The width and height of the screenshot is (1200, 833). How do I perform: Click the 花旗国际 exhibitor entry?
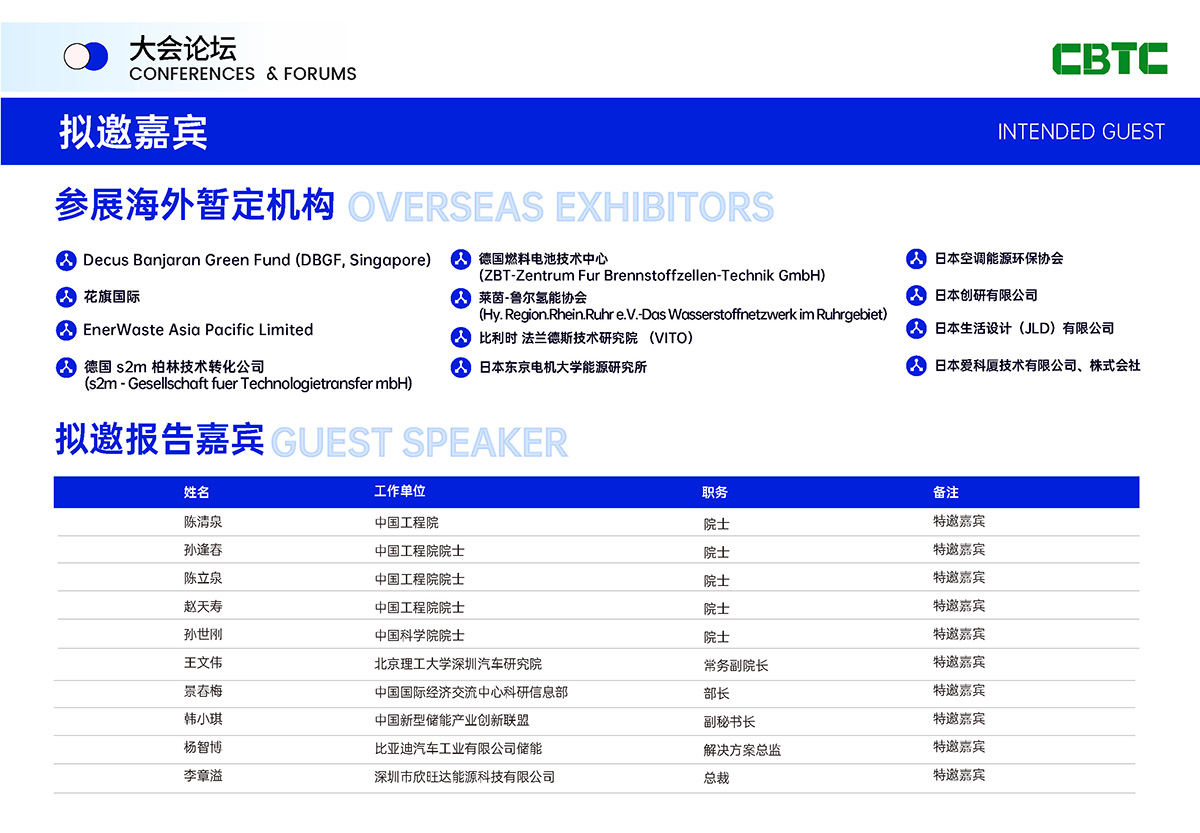[112, 297]
